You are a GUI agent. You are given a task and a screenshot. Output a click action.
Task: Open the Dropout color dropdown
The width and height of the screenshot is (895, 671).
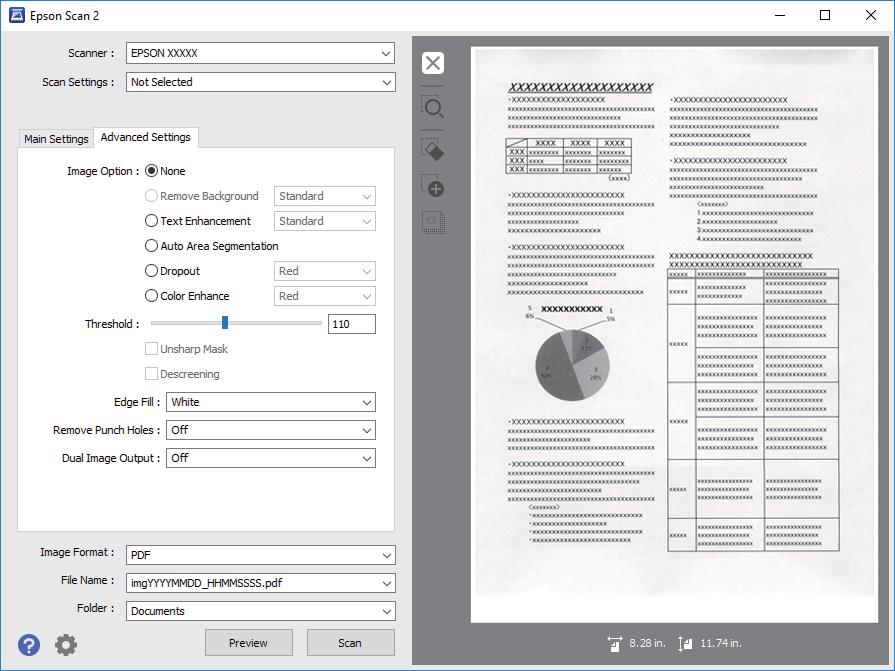(325, 271)
